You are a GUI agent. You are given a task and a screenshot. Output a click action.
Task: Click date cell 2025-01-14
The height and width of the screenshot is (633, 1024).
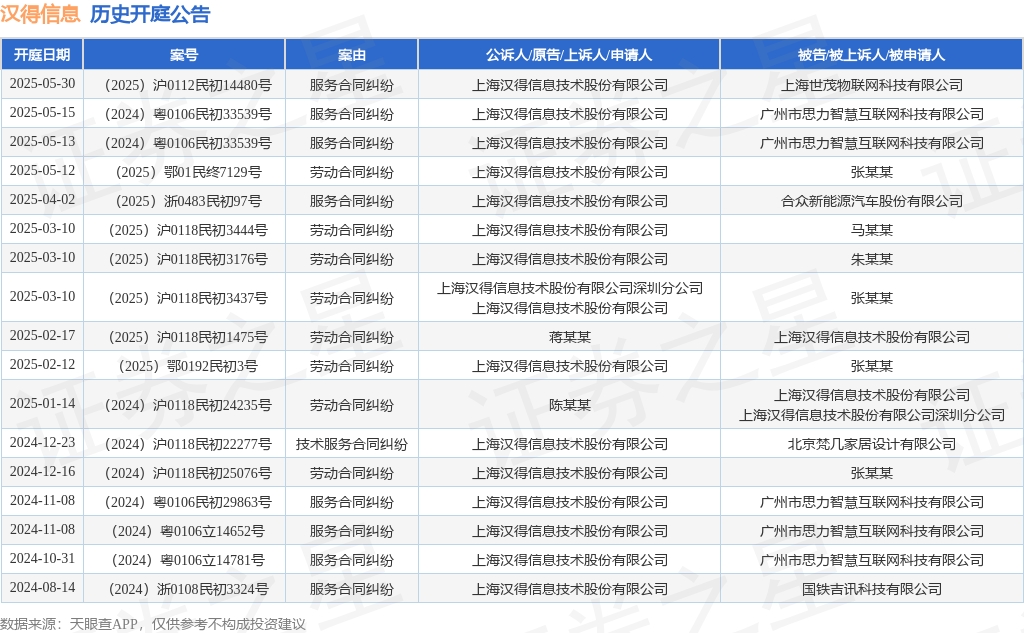point(42,403)
